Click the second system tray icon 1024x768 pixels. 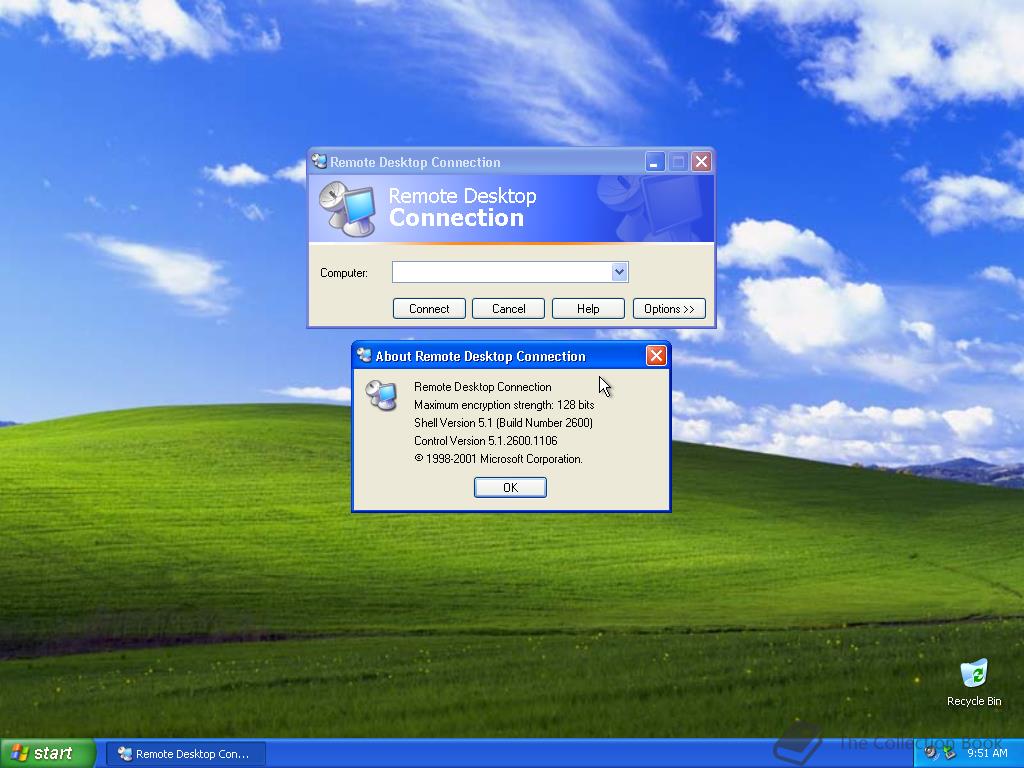pyautogui.click(x=949, y=753)
